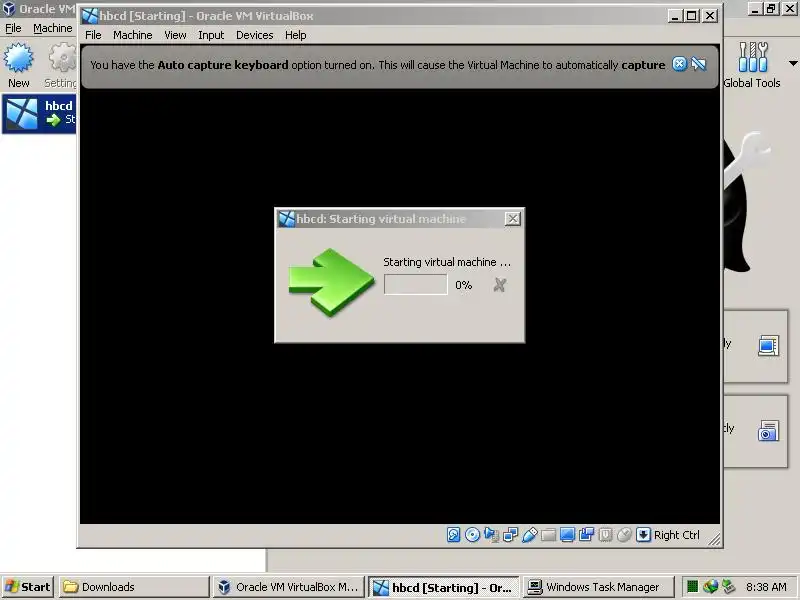The width and height of the screenshot is (800, 600).
Task: Switch to Oracle VM VirtualBox Manager taskbar button
Action: [288, 587]
